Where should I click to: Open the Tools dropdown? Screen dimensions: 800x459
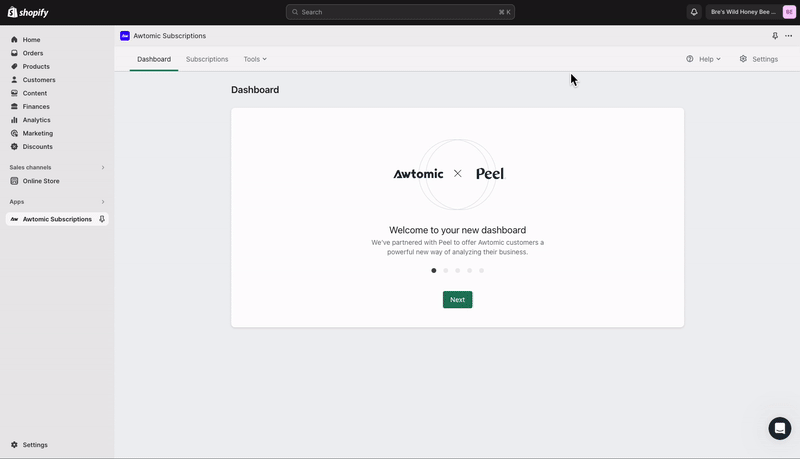tap(255, 59)
